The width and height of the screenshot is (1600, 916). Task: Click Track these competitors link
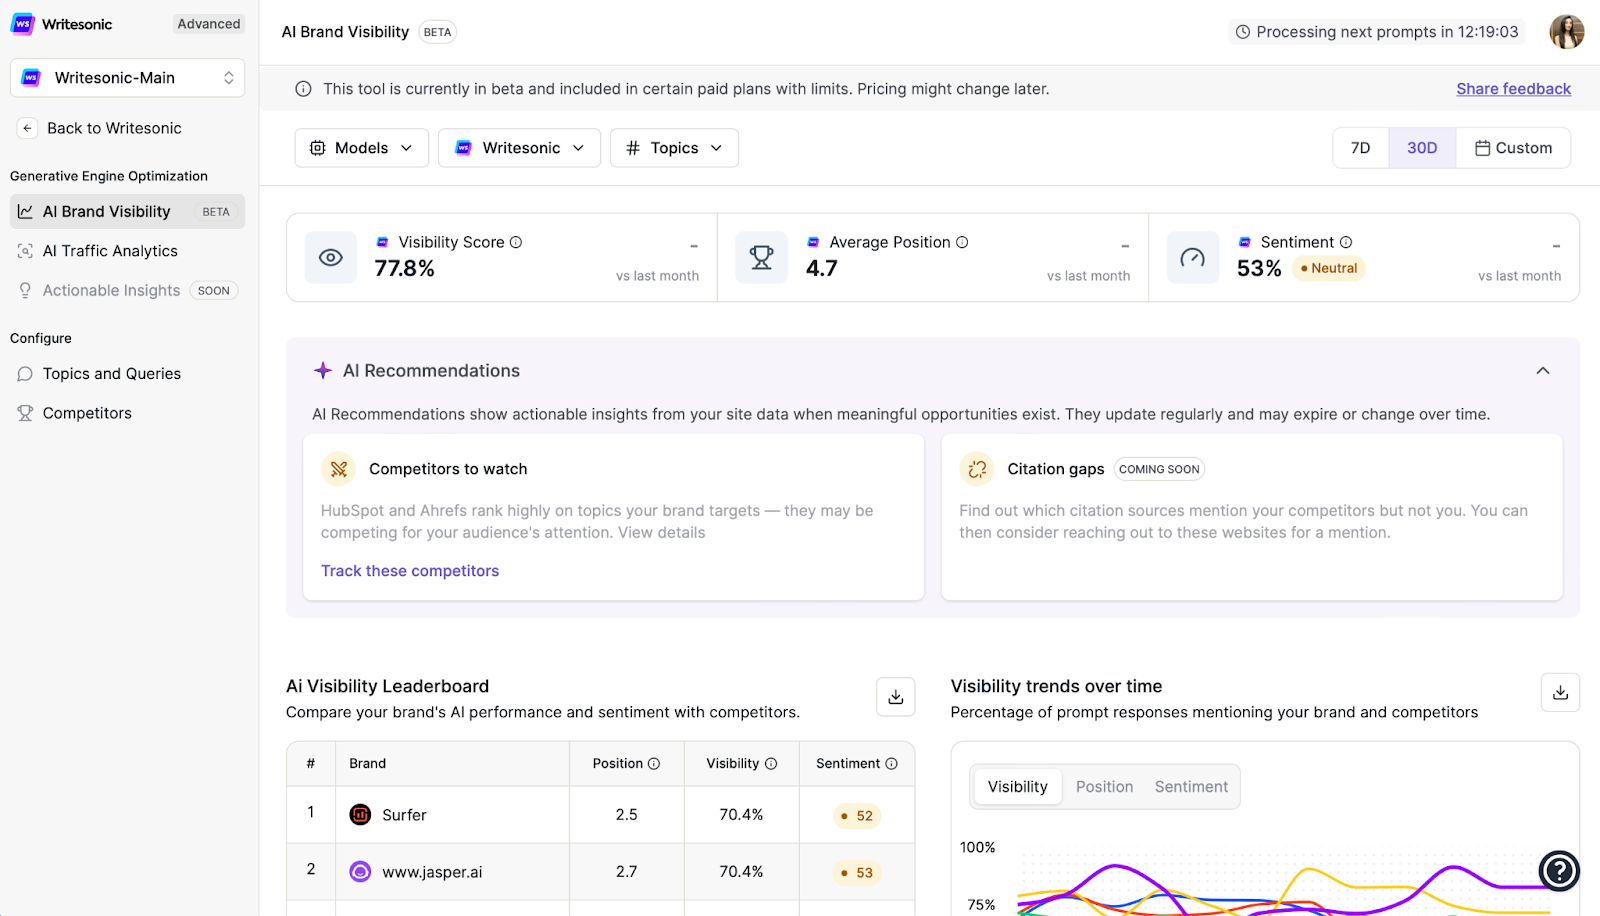click(x=410, y=571)
